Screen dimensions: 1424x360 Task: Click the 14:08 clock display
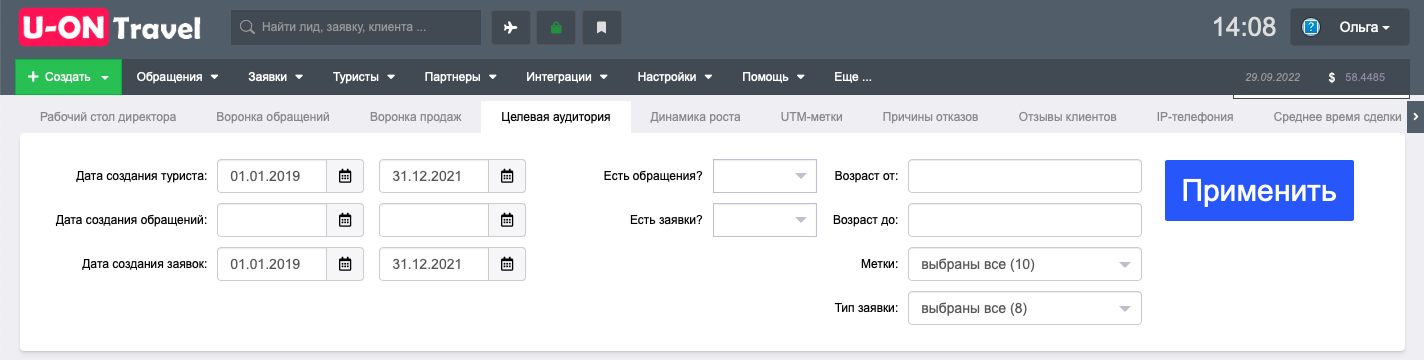(1244, 28)
